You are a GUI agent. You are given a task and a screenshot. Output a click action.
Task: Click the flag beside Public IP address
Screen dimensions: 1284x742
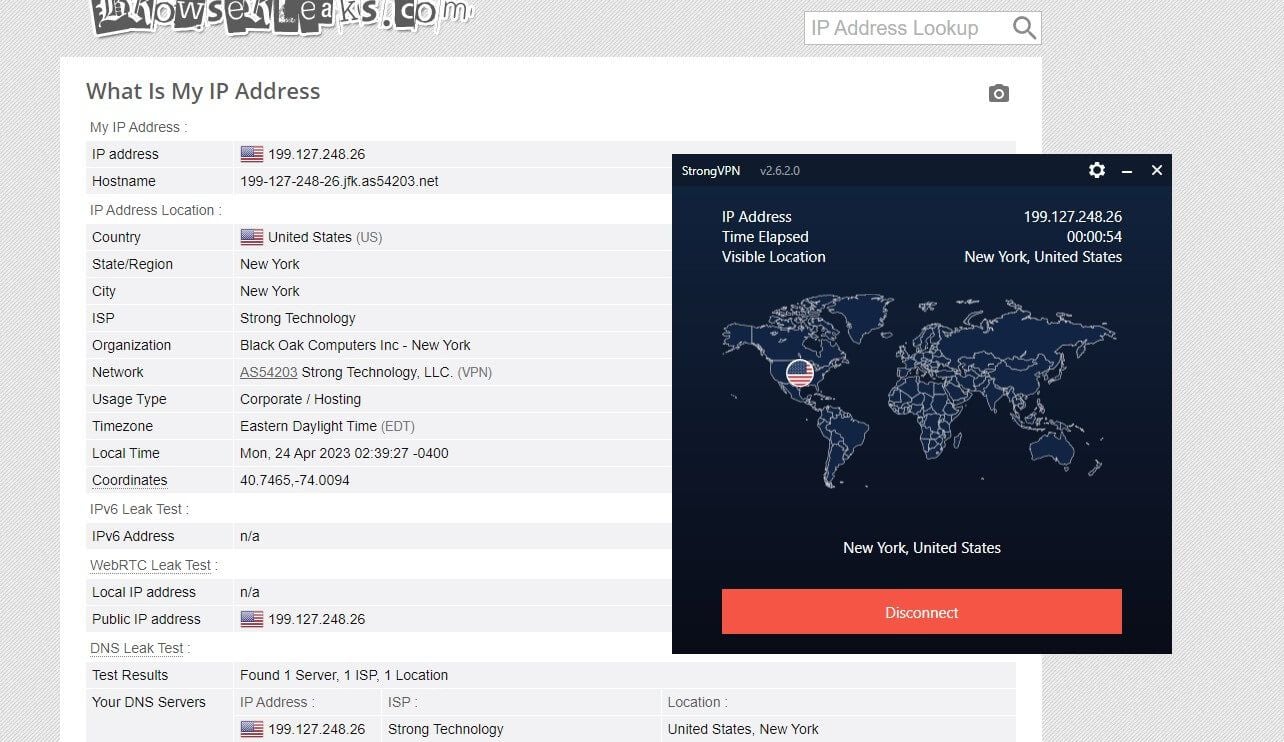point(252,619)
